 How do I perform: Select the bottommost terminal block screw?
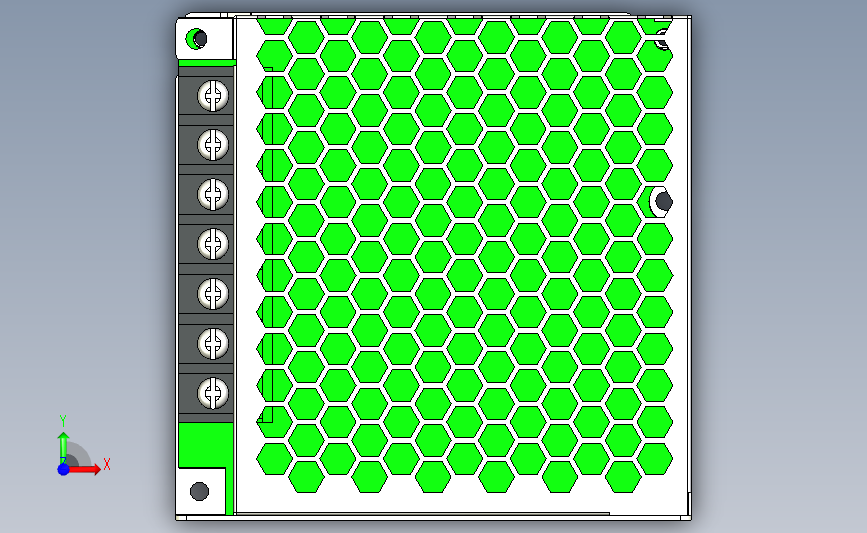click(213, 393)
